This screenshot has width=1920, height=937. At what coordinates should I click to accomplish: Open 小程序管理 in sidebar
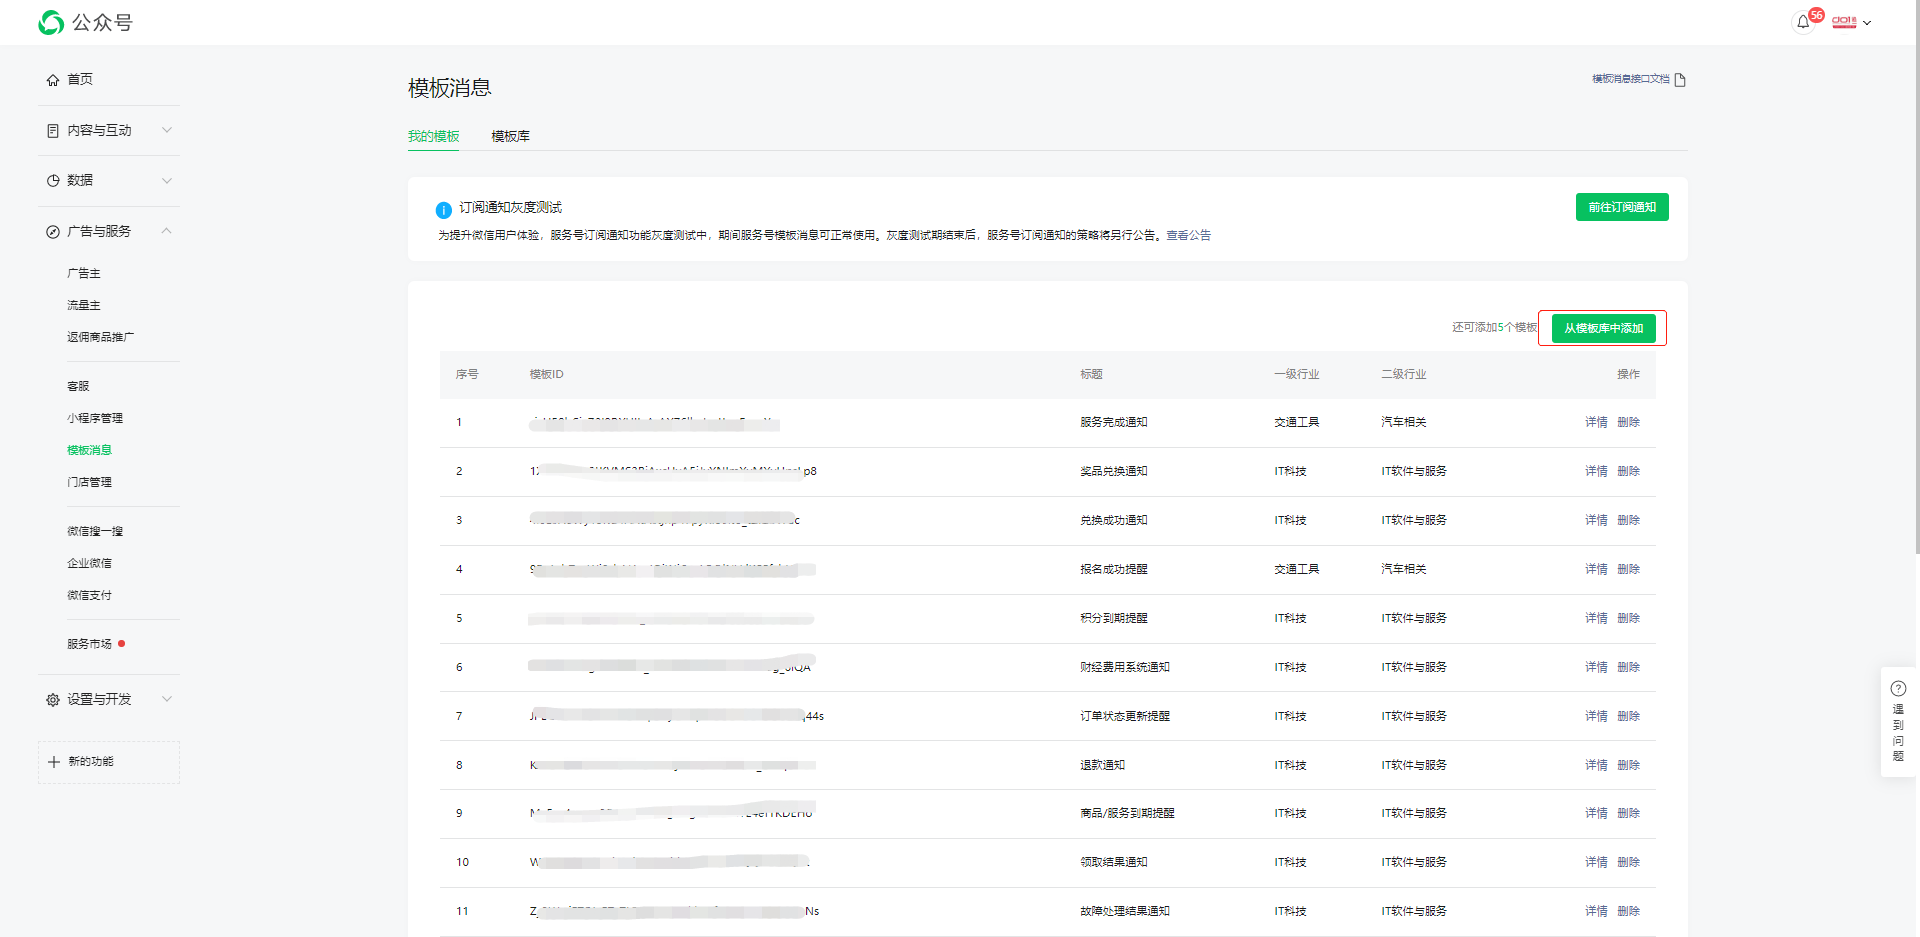coord(95,418)
